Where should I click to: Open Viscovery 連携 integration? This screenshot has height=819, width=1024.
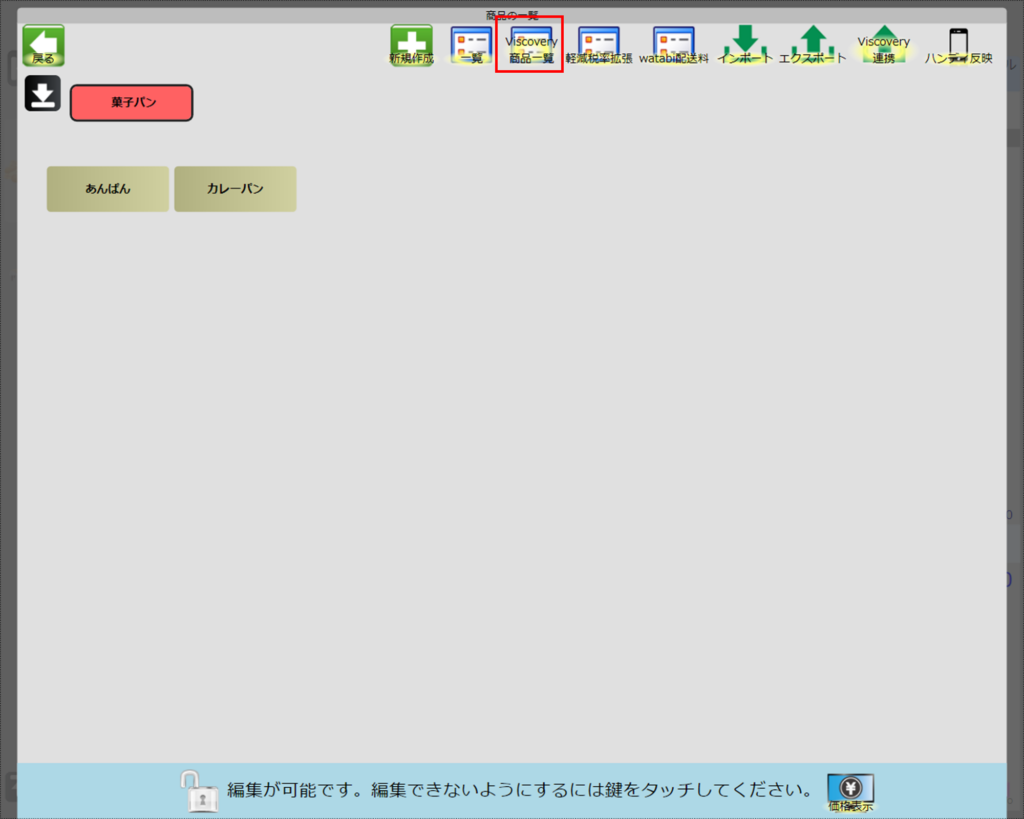(883, 46)
